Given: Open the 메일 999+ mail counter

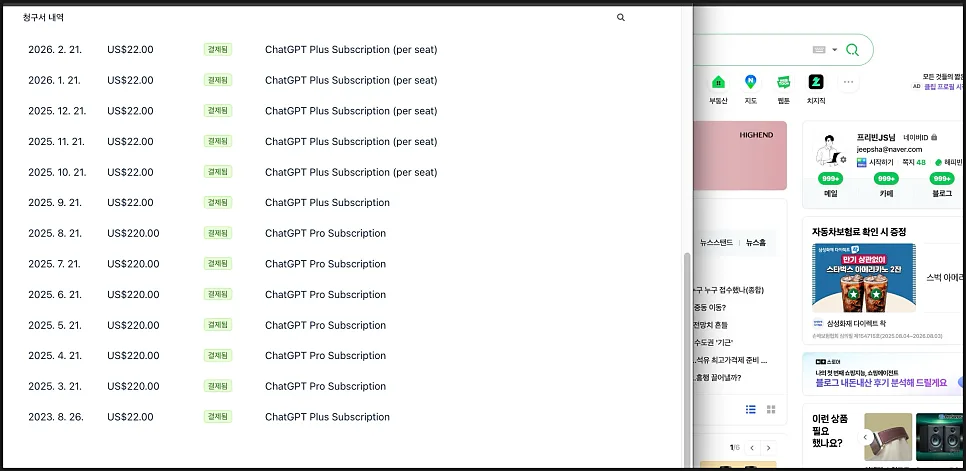Looking at the screenshot, I should point(830,179).
